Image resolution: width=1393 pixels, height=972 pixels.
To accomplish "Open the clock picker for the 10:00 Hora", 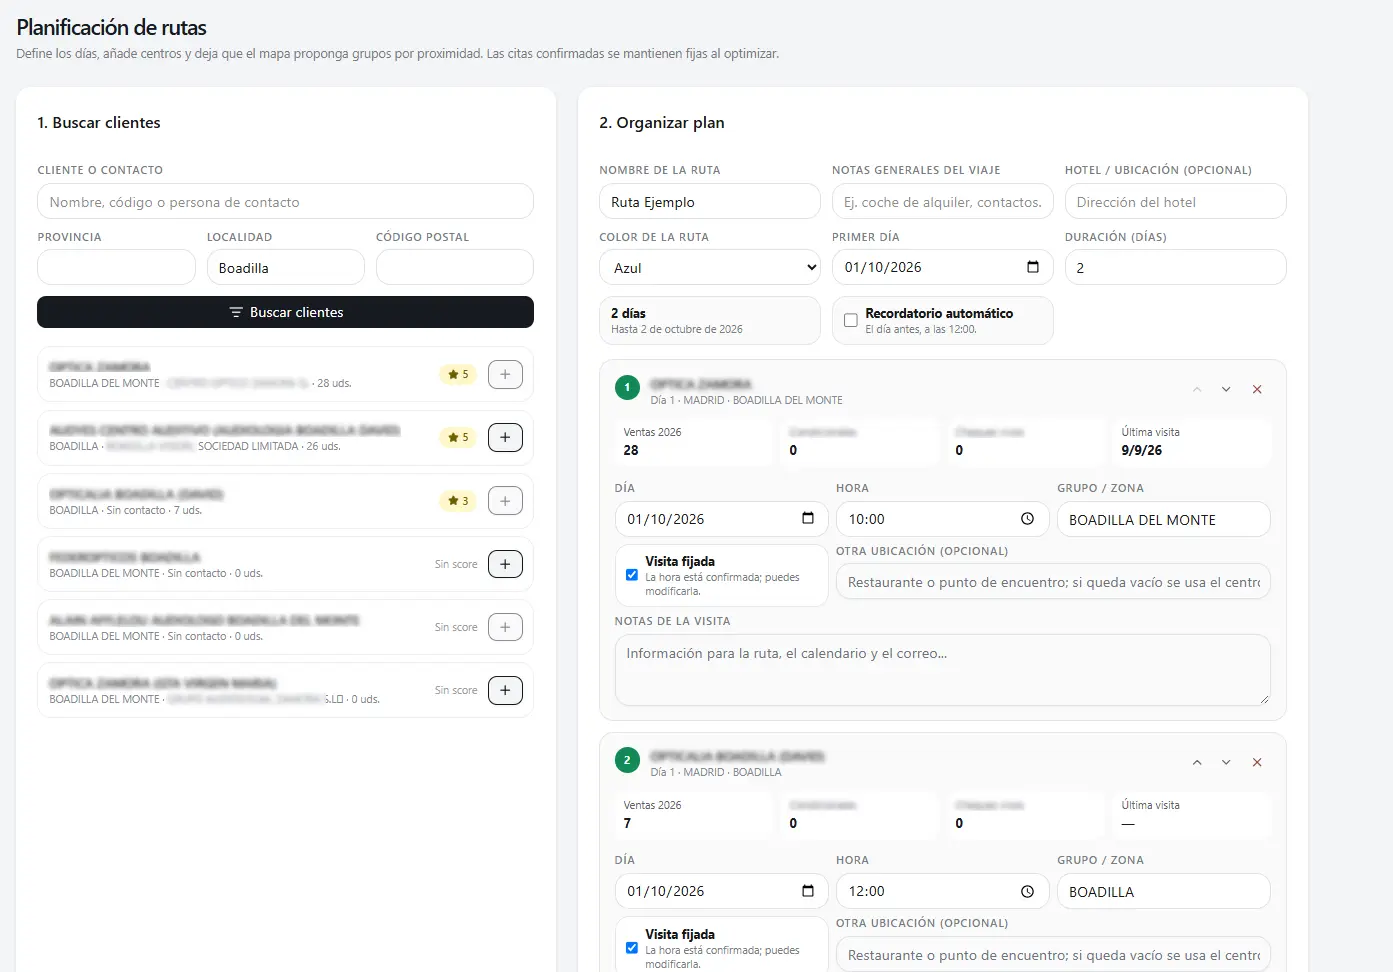I will [1027, 518].
